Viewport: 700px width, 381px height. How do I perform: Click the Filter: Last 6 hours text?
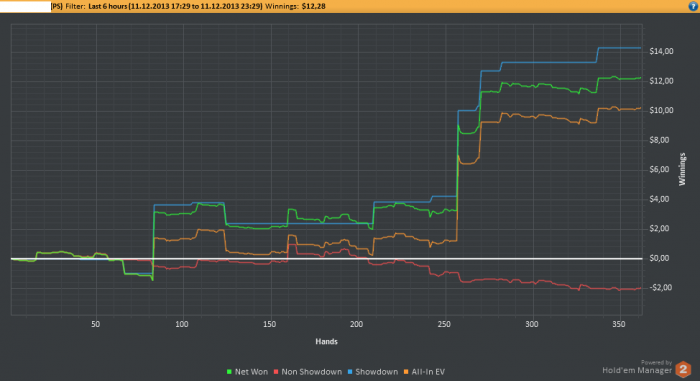click(96, 6)
